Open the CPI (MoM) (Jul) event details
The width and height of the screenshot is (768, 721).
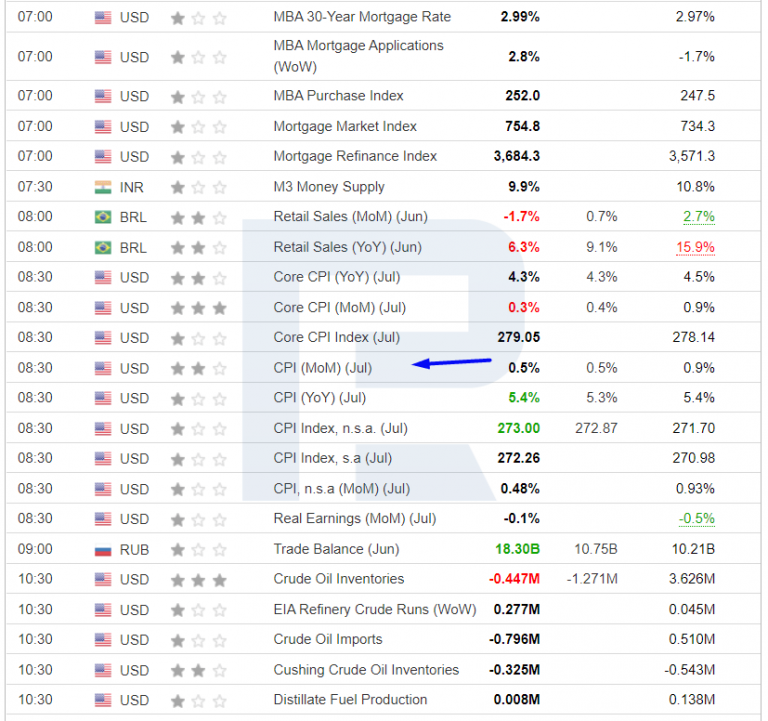click(x=322, y=368)
